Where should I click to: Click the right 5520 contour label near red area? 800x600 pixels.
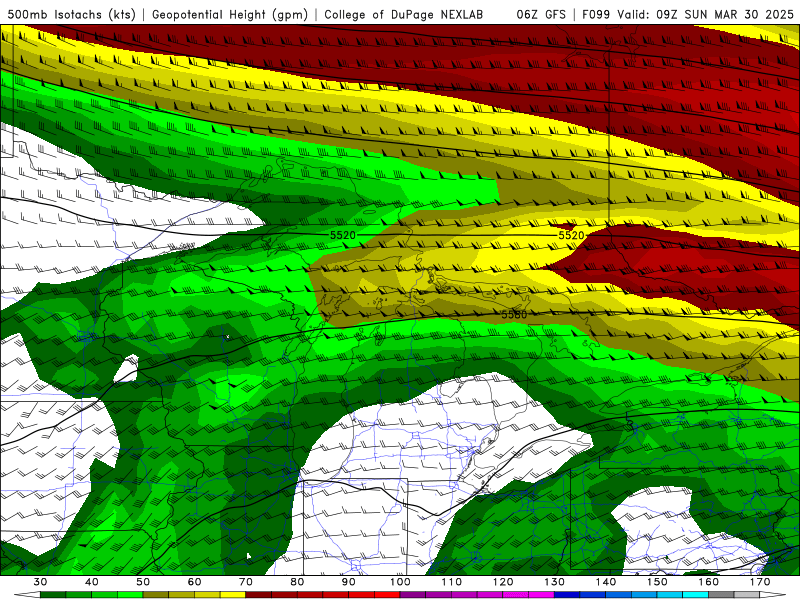(x=571, y=235)
